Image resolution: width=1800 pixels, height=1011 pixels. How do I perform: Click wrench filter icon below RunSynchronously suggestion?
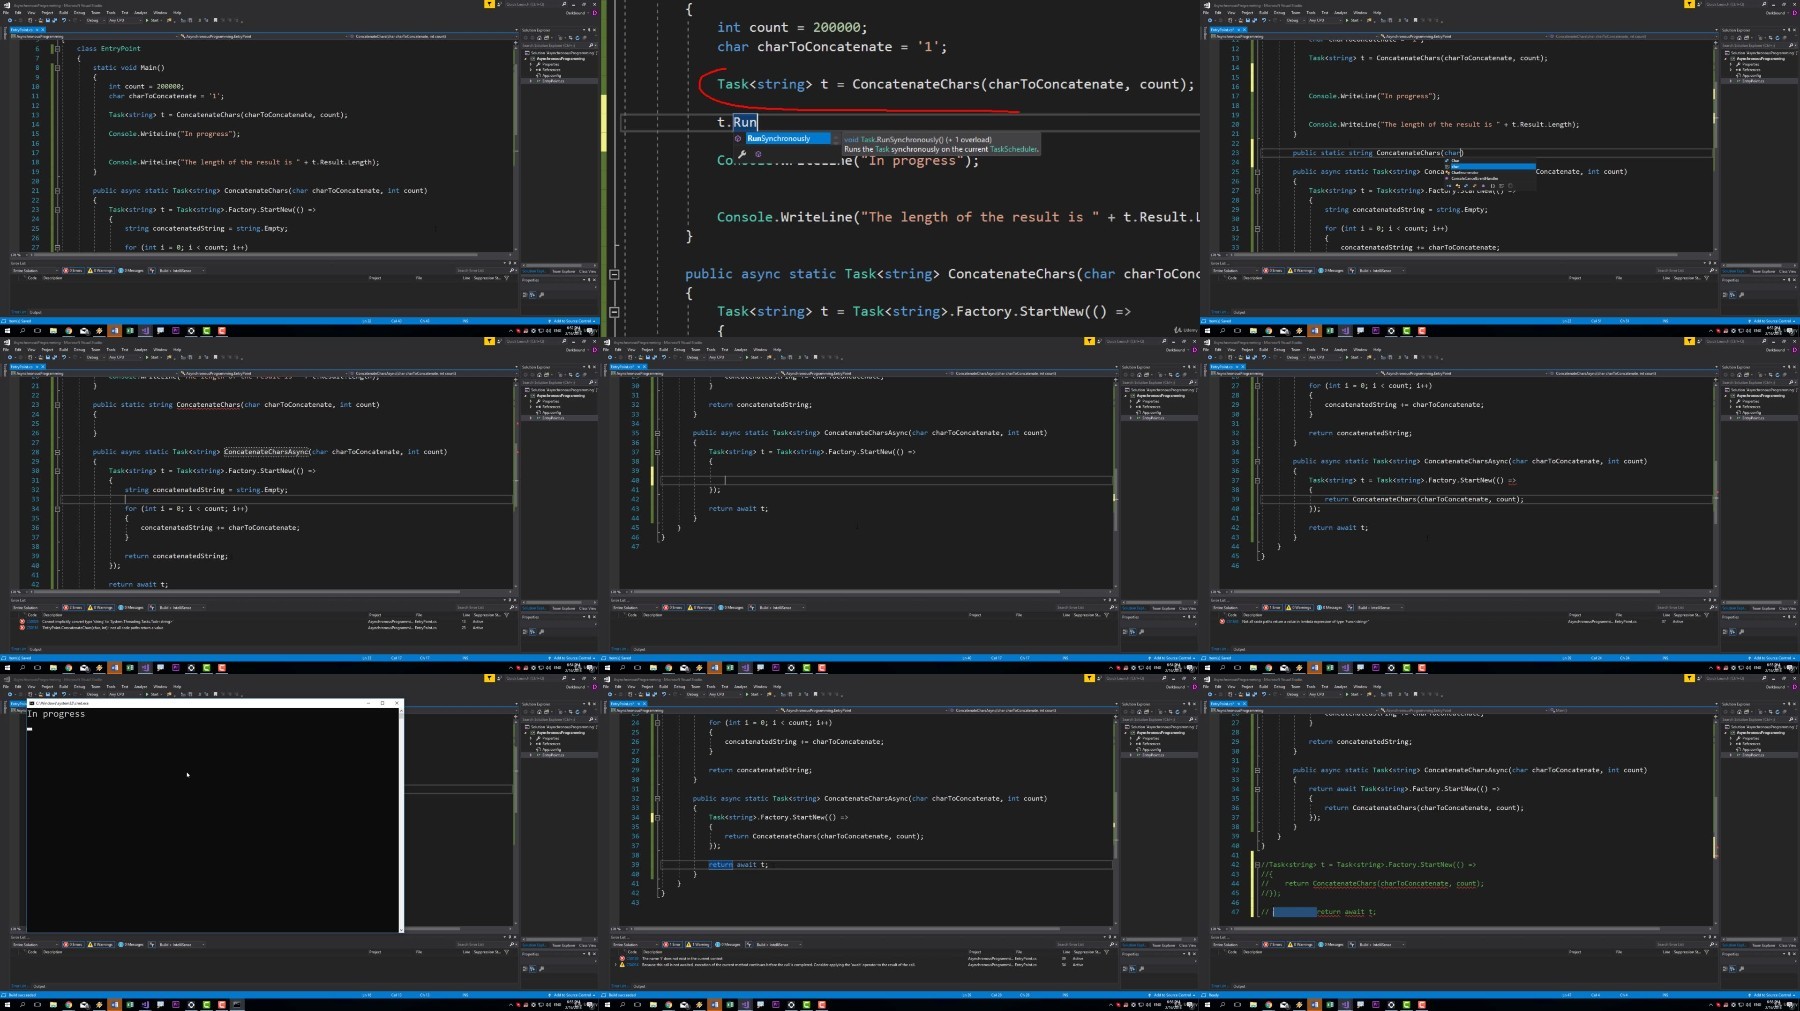coord(742,154)
